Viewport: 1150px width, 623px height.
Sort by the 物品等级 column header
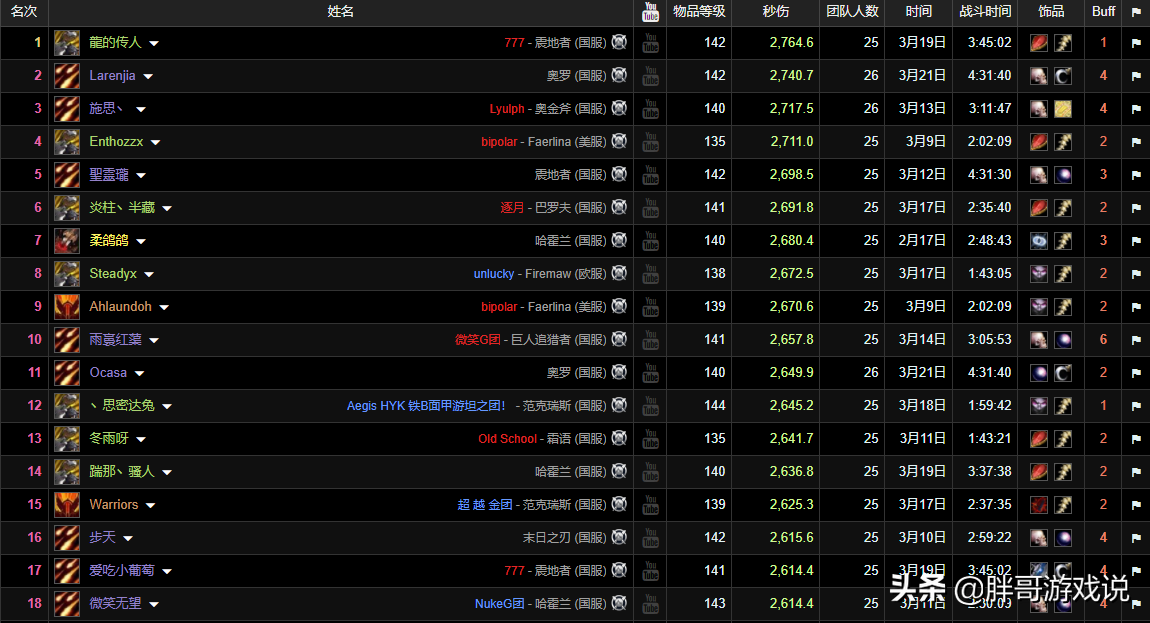[x=699, y=12]
